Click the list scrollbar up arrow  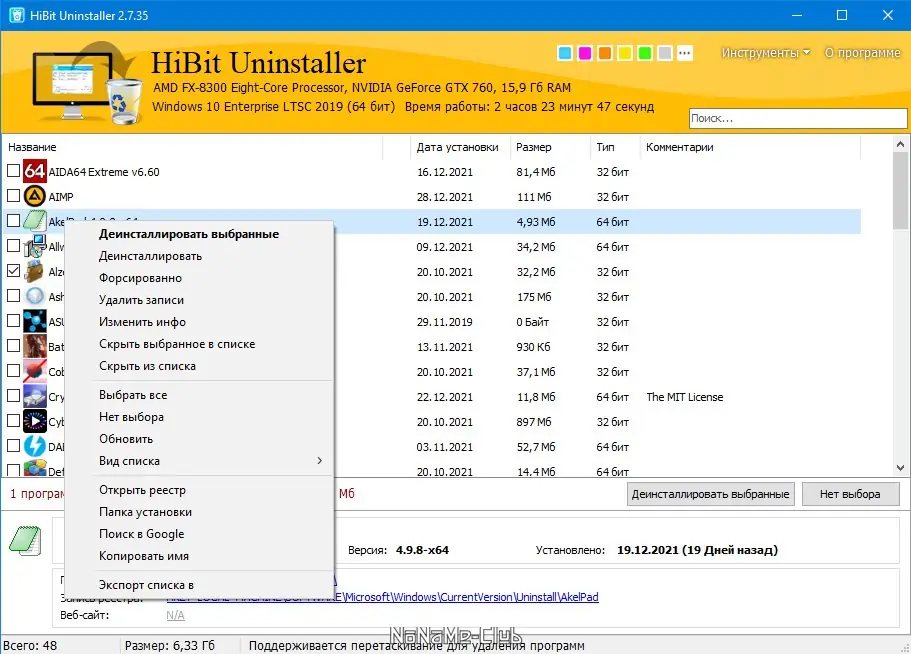(x=901, y=144)
